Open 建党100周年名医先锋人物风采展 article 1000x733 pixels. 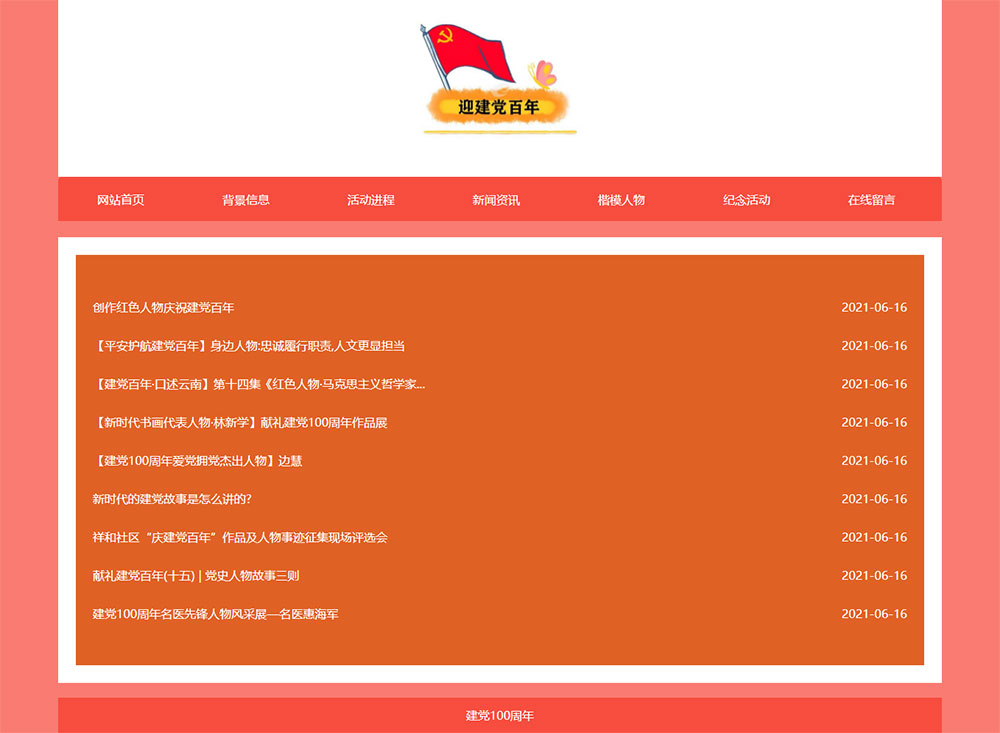pyautogui.click(x=216, y=614)
